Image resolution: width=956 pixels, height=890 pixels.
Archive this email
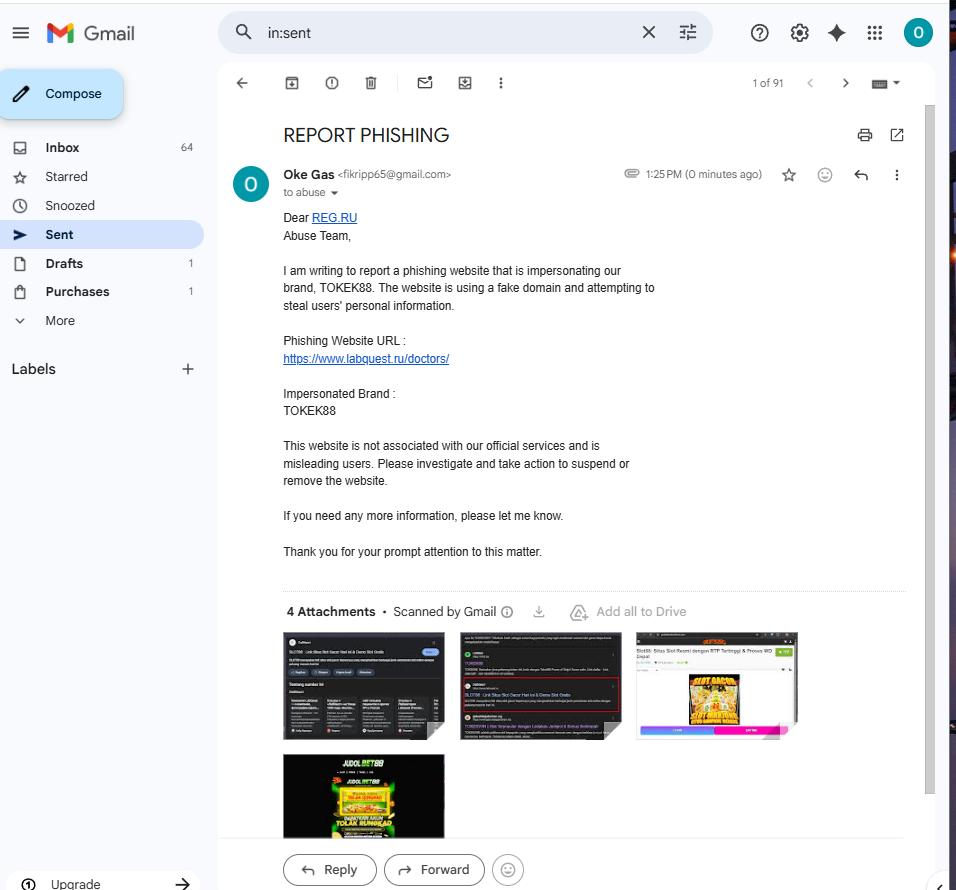pos(292,83)
